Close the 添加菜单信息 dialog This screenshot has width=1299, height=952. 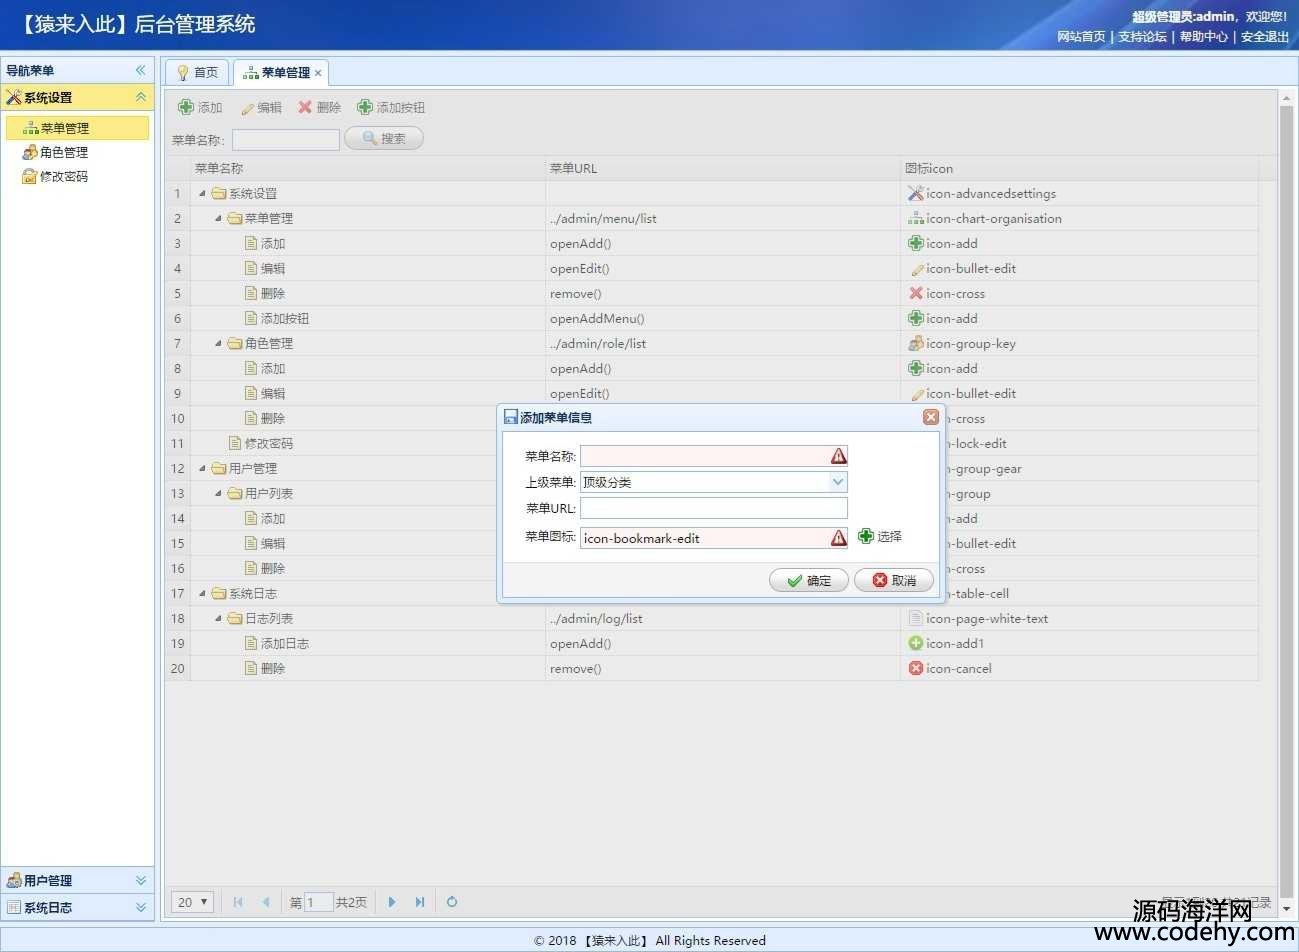coord(930,417)
